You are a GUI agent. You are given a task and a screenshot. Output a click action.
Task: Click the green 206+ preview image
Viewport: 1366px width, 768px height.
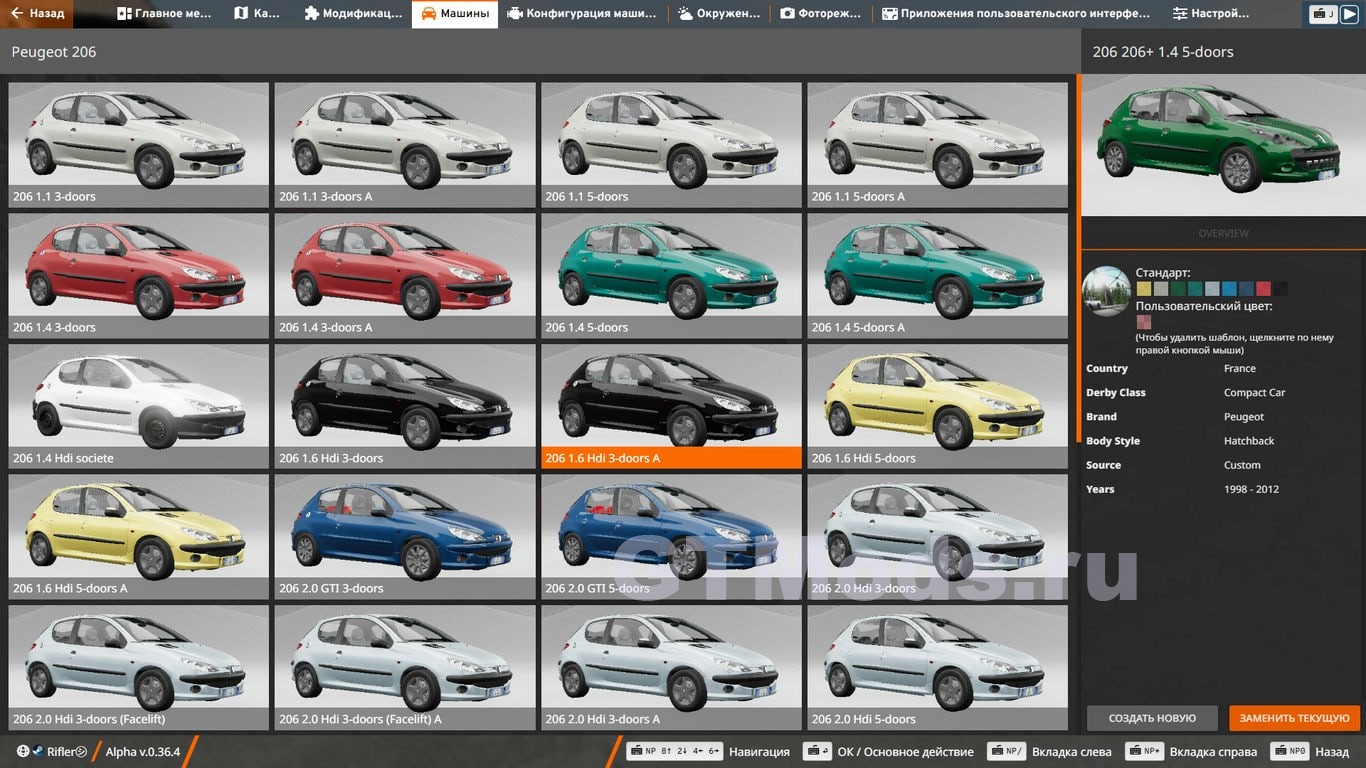tap(1223, 145)
